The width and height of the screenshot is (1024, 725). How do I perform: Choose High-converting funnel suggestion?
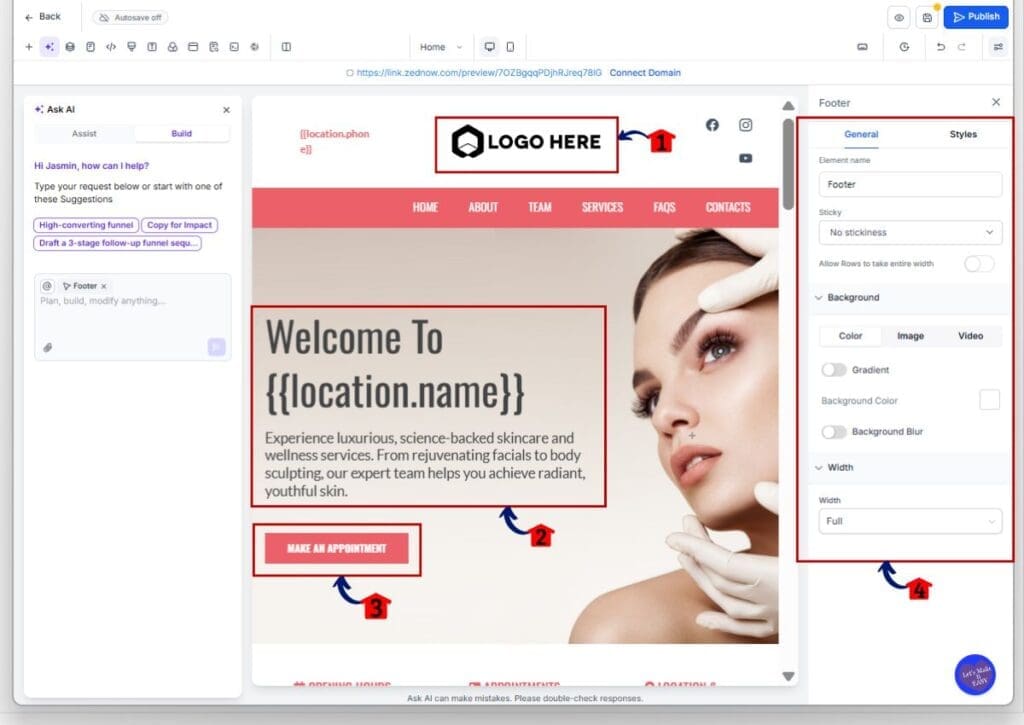[86, 225]
